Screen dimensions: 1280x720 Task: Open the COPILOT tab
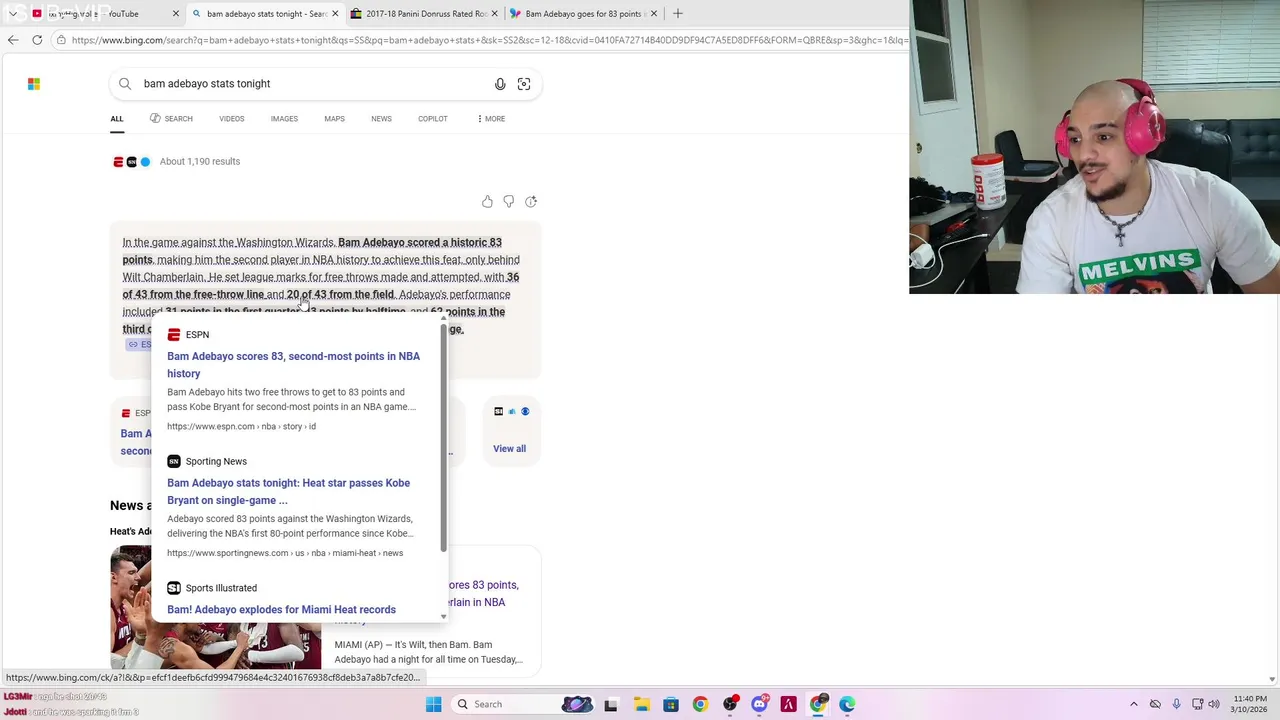click(433, 119)
